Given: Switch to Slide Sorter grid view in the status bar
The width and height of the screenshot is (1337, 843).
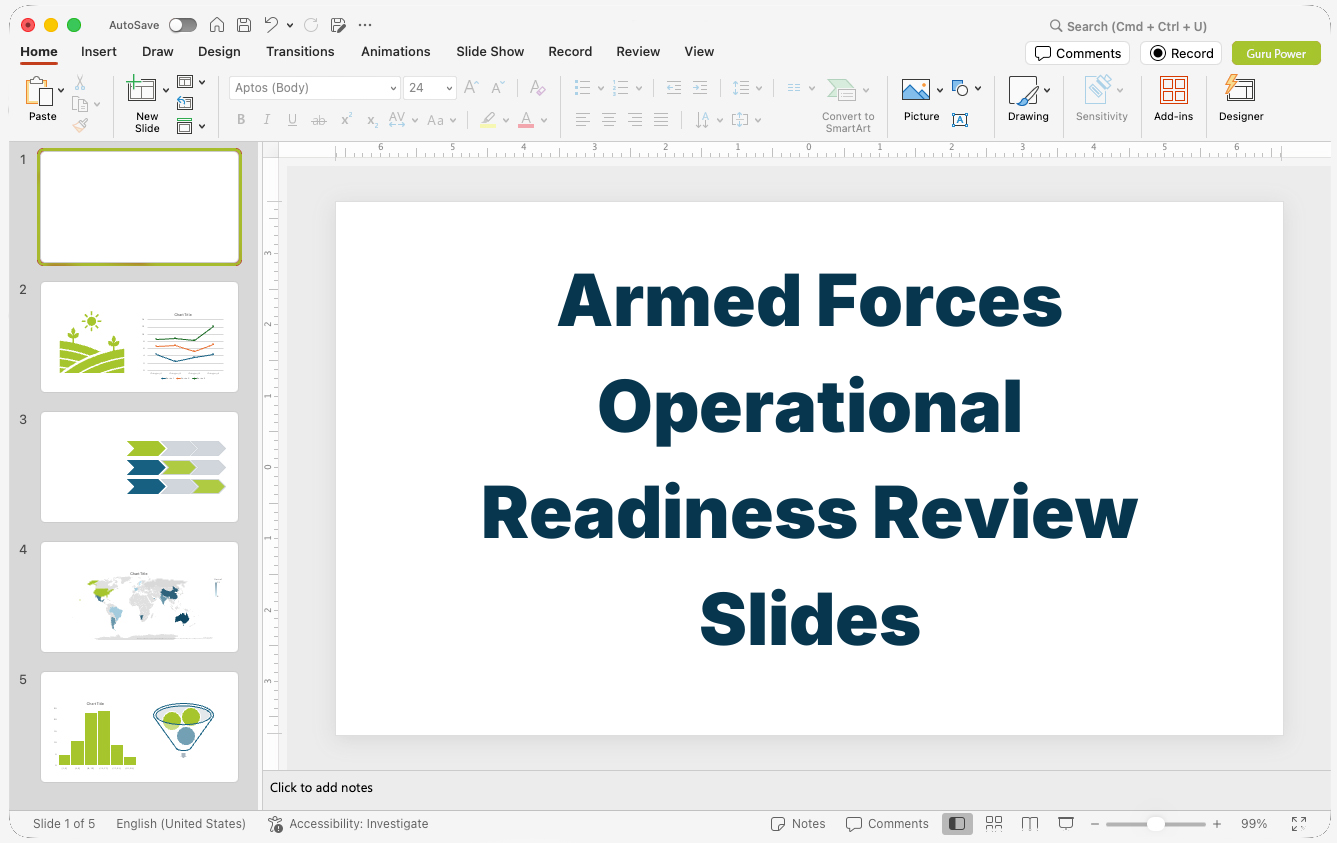Looking at the screenshot, I should [x=994, y=823].
